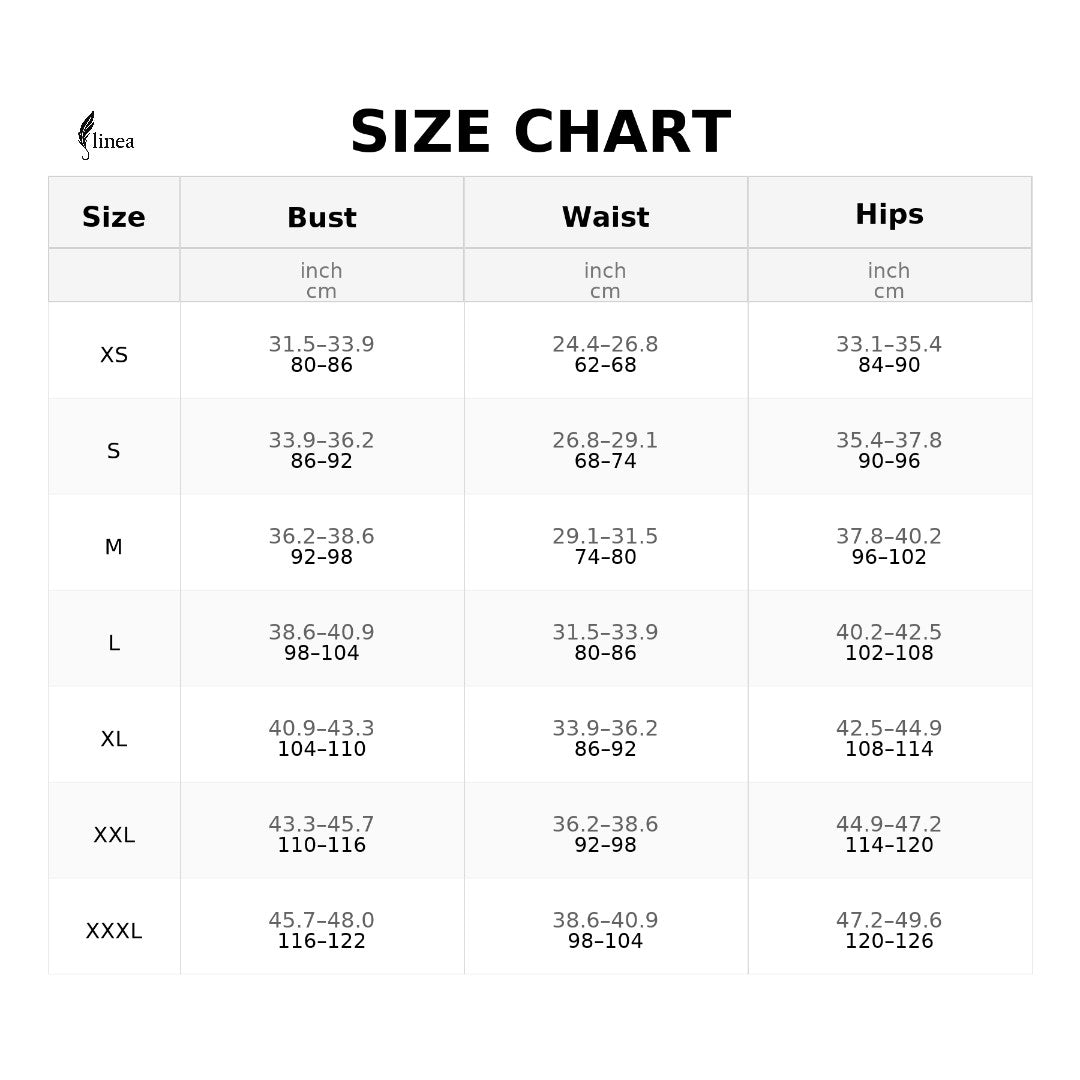1080x1080 pixels.
Task: Choose the M size row label
Action: (114, 547)
